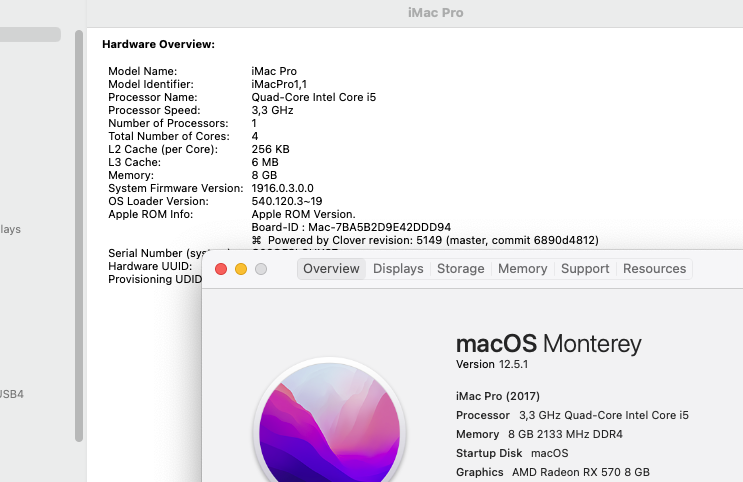Screen dimensions: 743x482
Task: Switch to the Overview tab
Action: [x=331, y=269]
